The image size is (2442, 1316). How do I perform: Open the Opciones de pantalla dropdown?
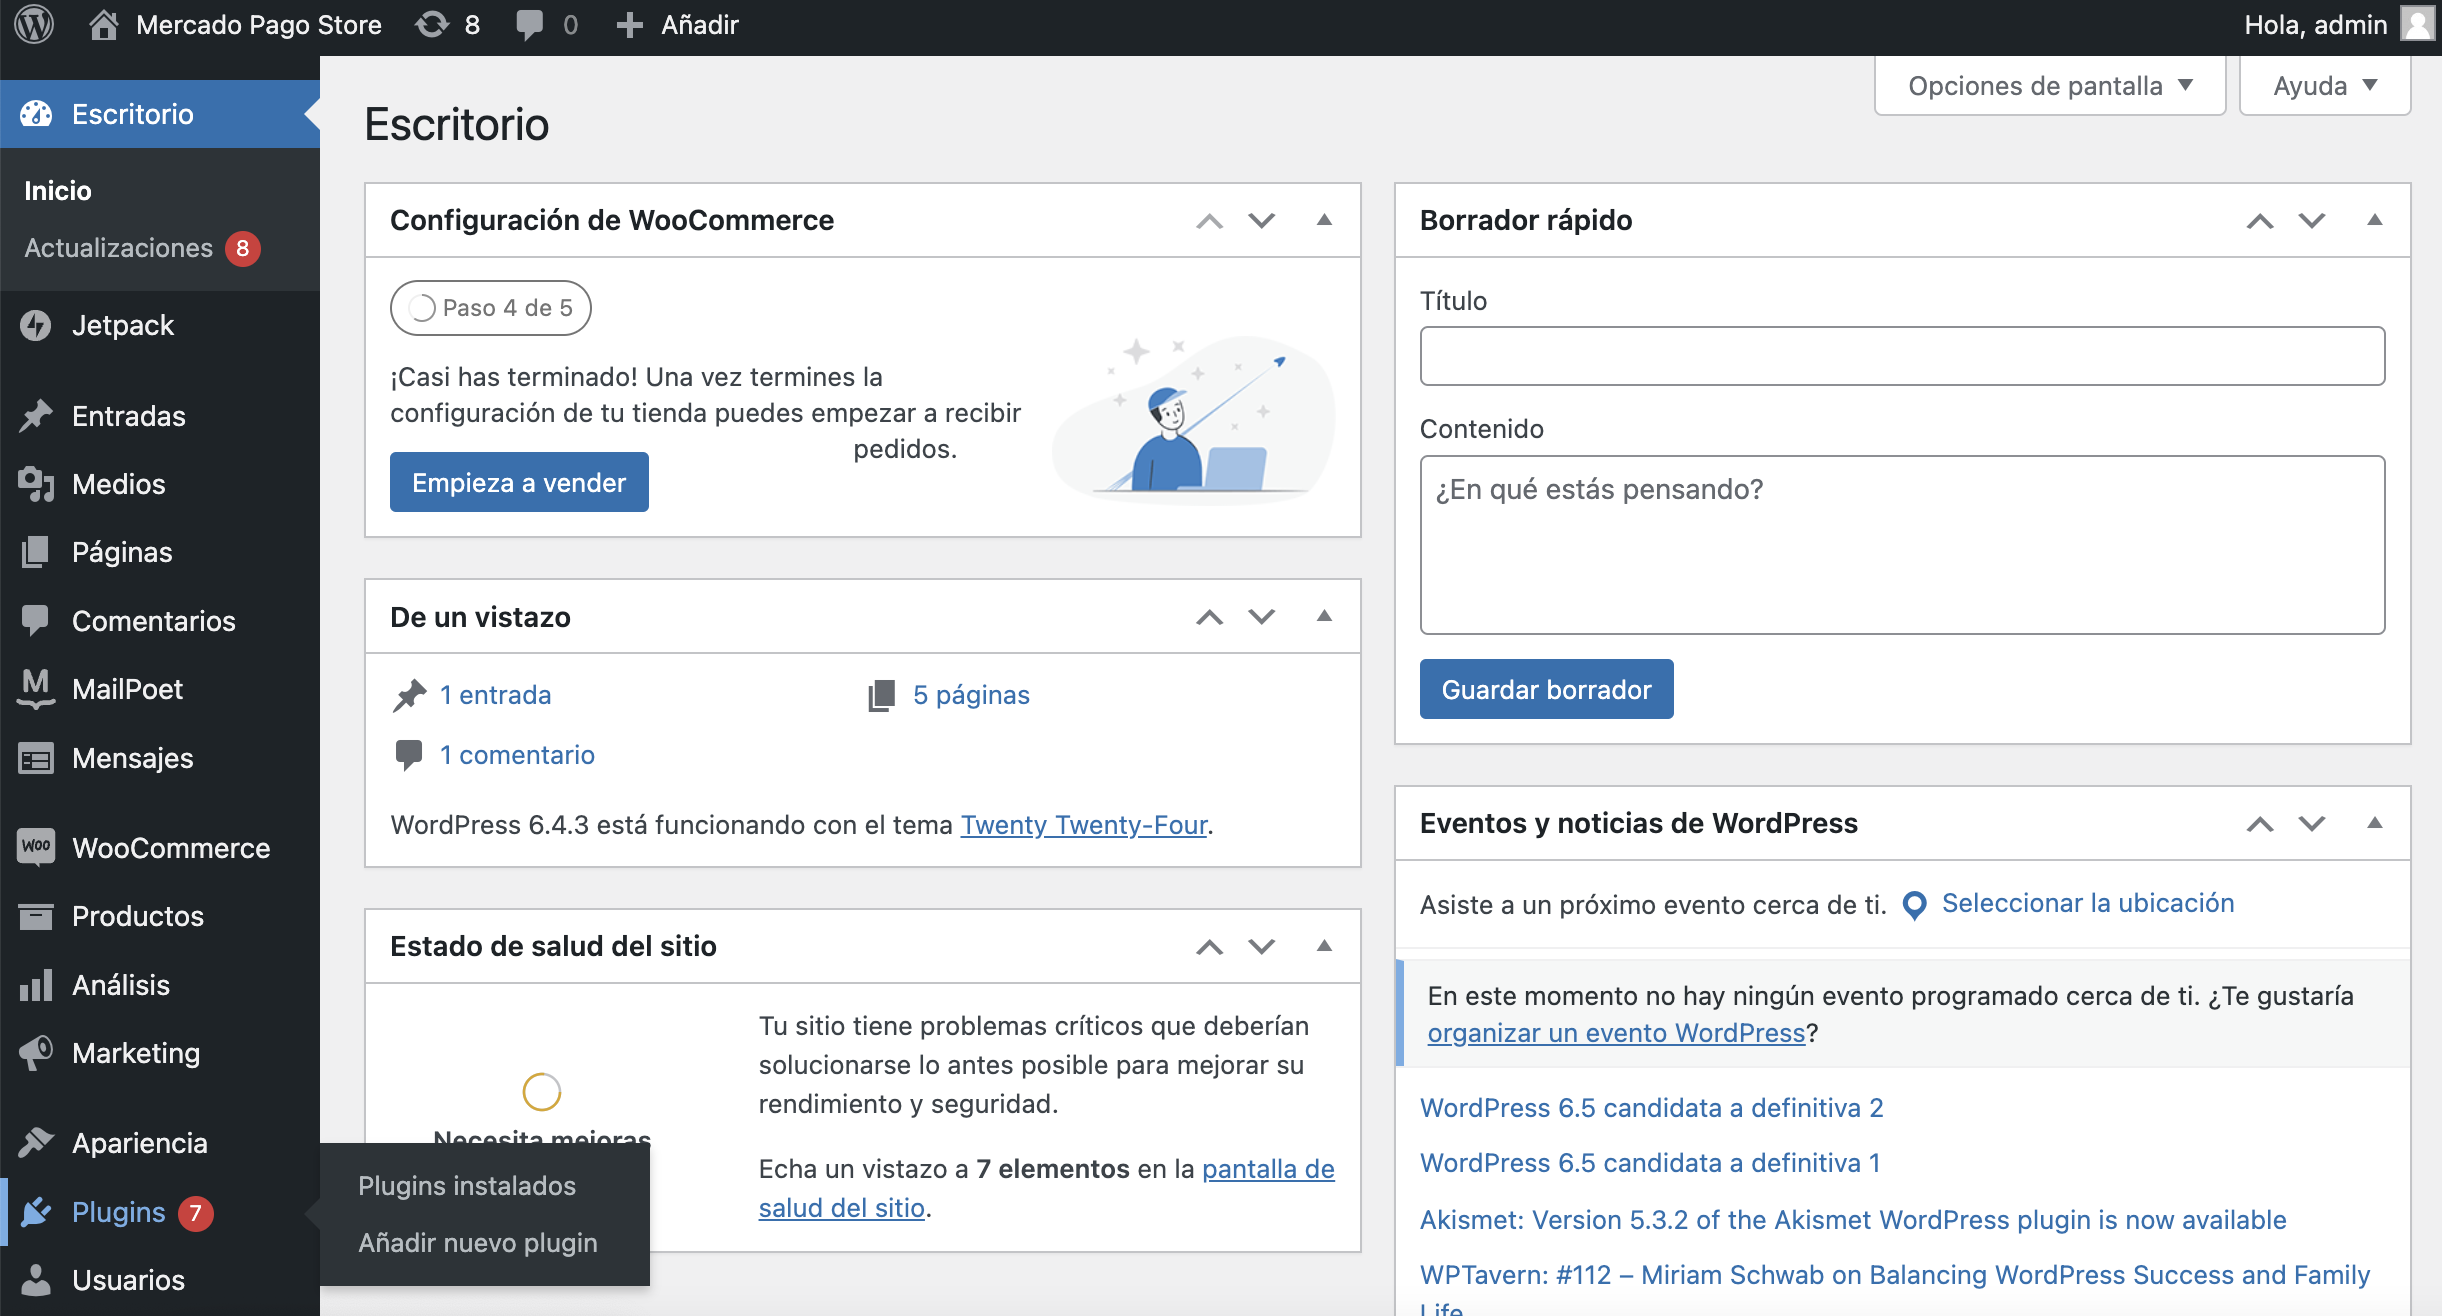pyautogui.click(x=2050, y=86)
